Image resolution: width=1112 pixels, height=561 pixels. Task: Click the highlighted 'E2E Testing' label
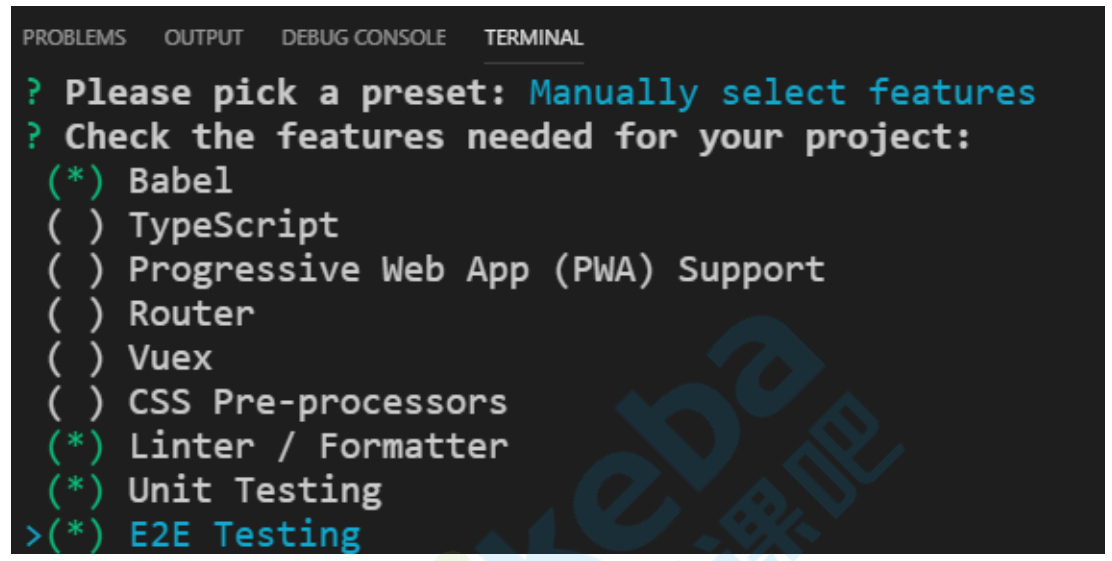coord(245,535)
